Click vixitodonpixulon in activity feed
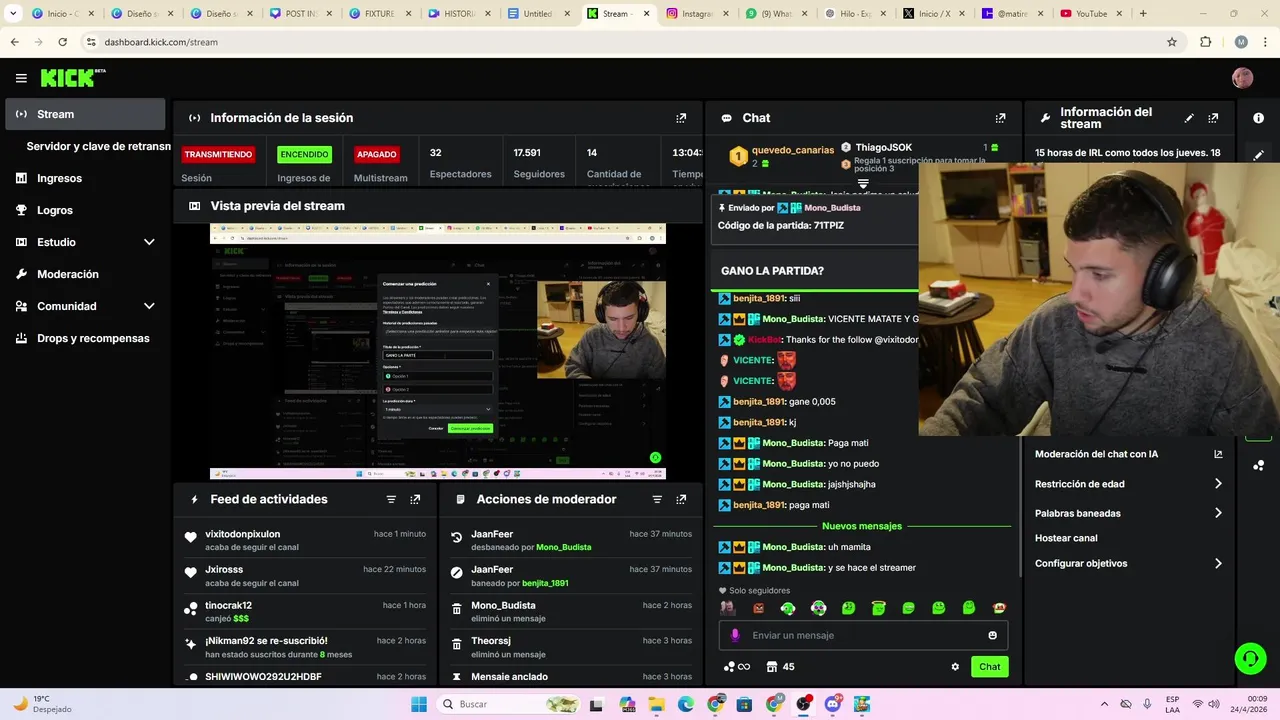 coord(243,534)
